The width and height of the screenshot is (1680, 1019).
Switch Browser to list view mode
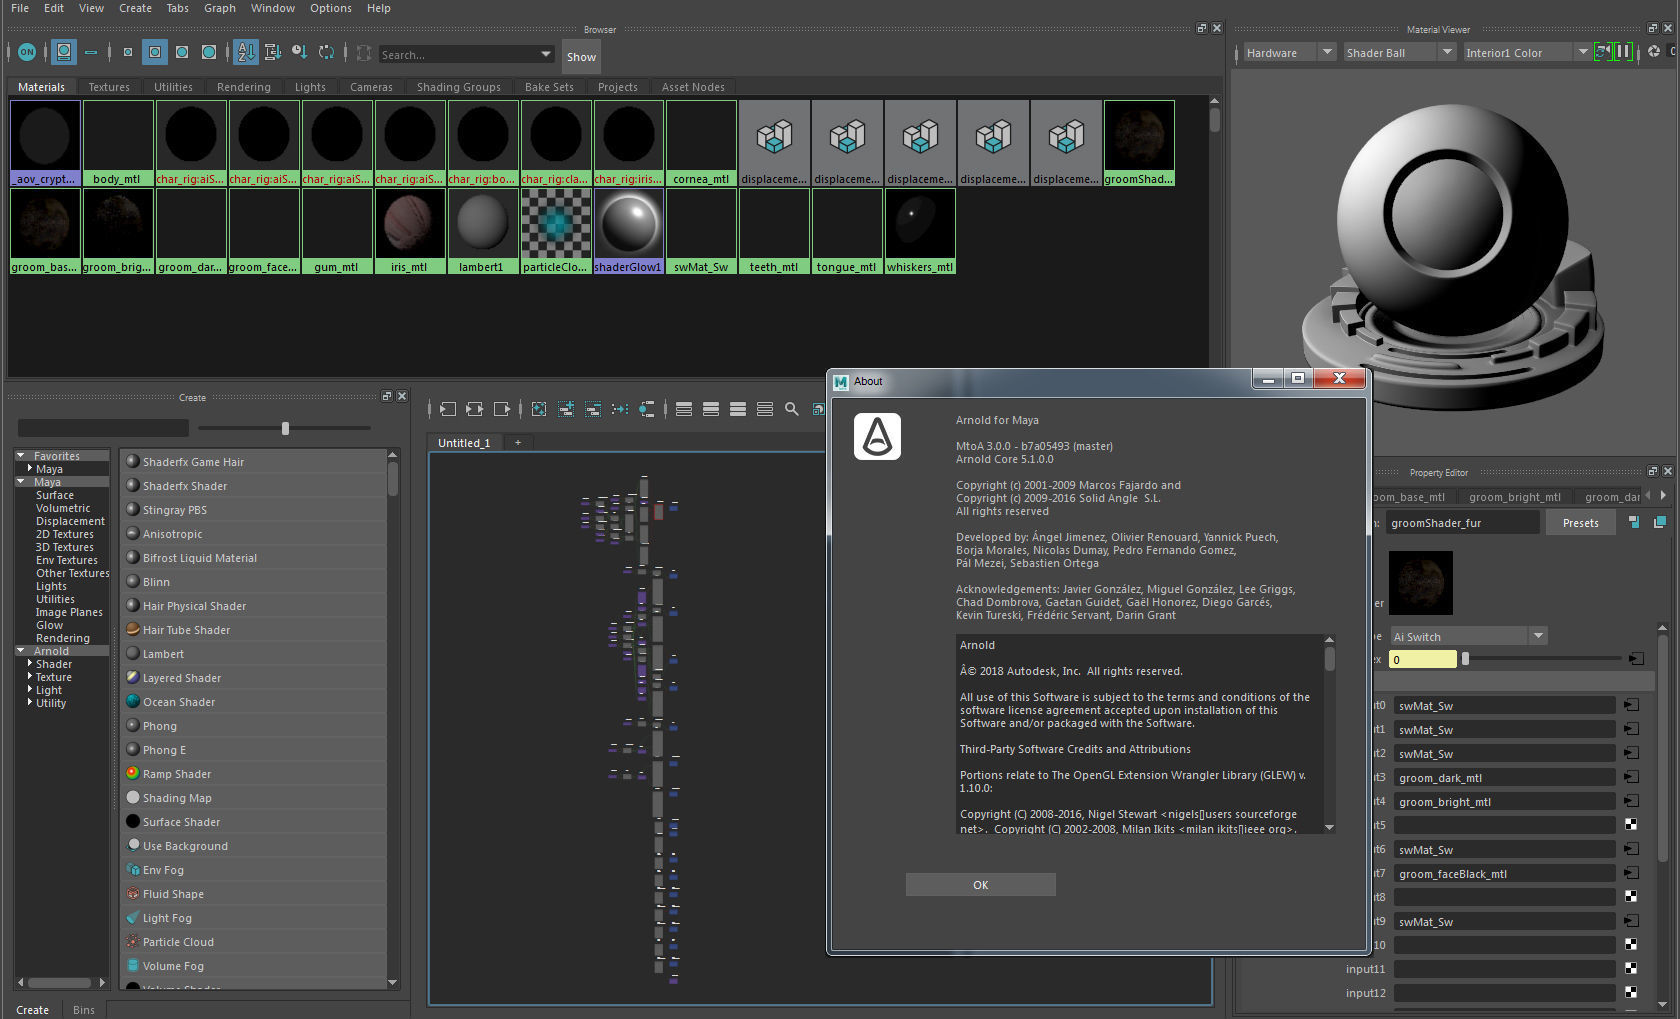[x=91, y=52]
